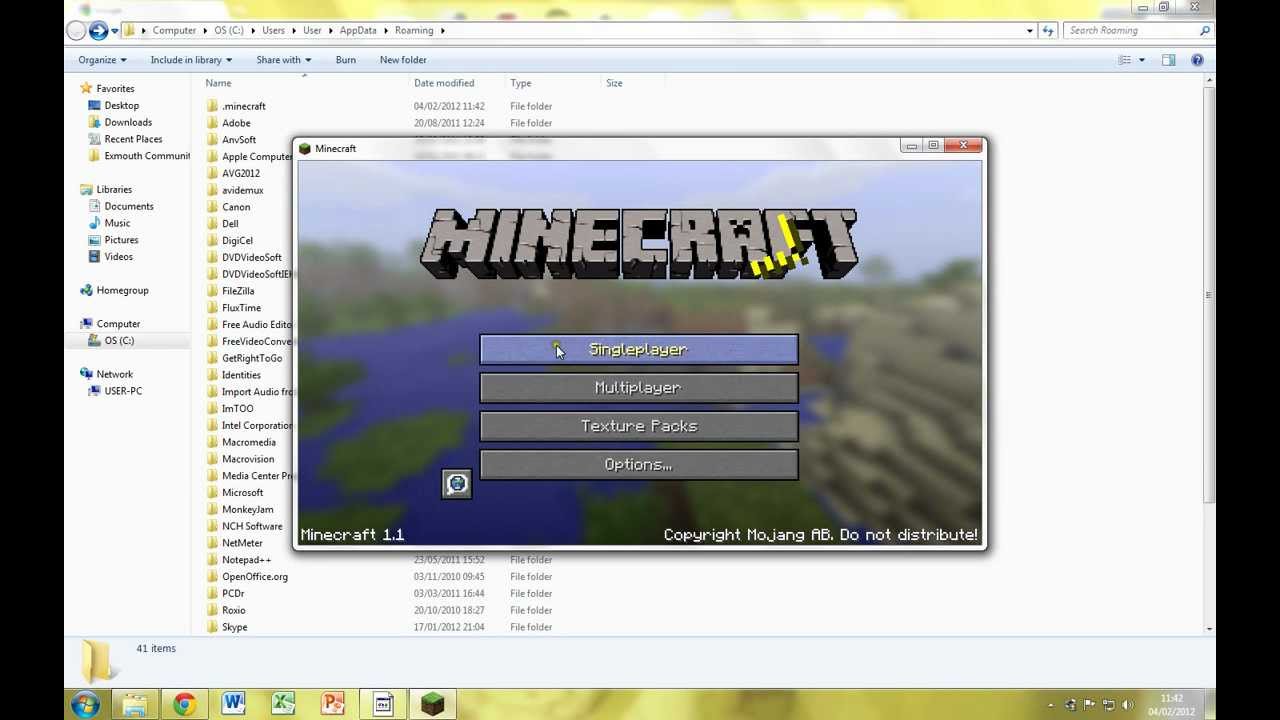Select the FileZilla folder
Viewport: 1280px width, 720px height.
[238, 291]
